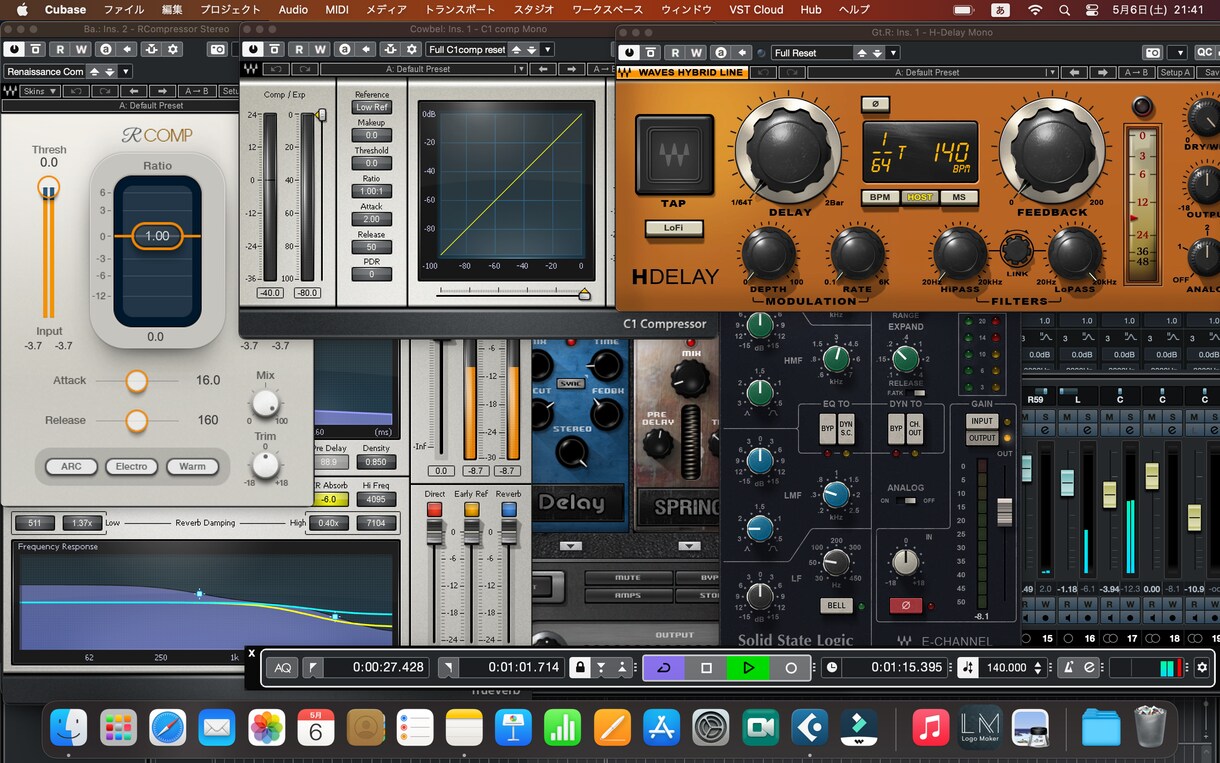Toggle the purple cycle loop button
1220x763 pixels.
(x=664, y=667)
